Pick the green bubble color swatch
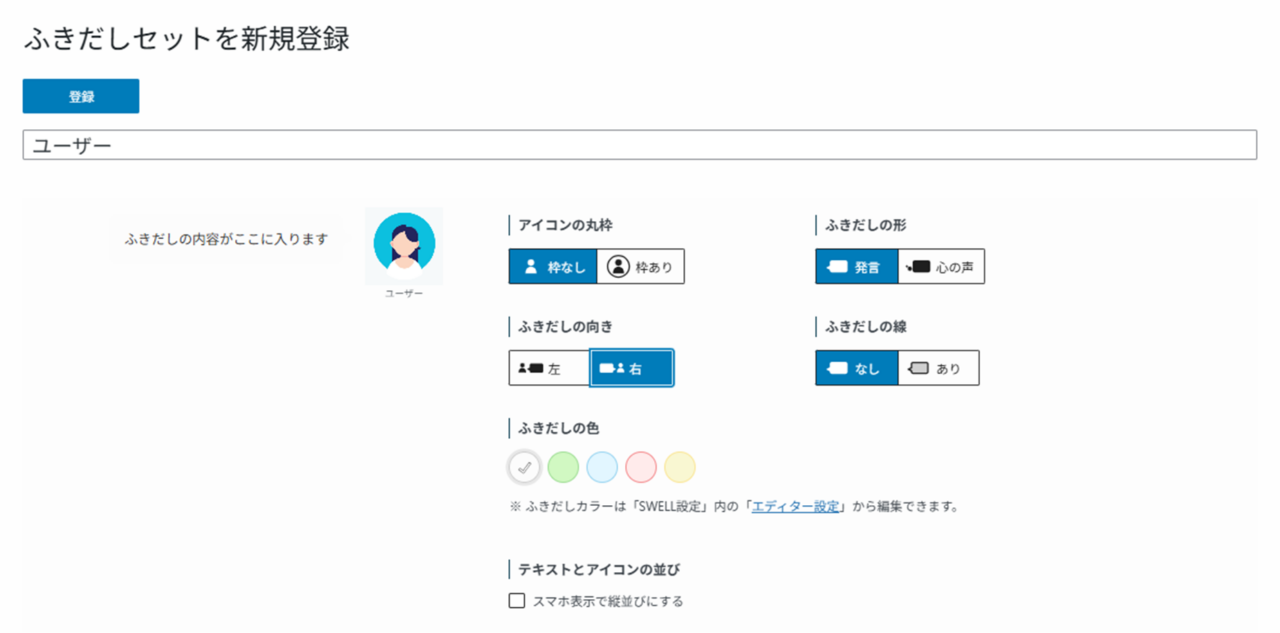Viewport: 1280px width, 633px height. (x=563, y=467)
